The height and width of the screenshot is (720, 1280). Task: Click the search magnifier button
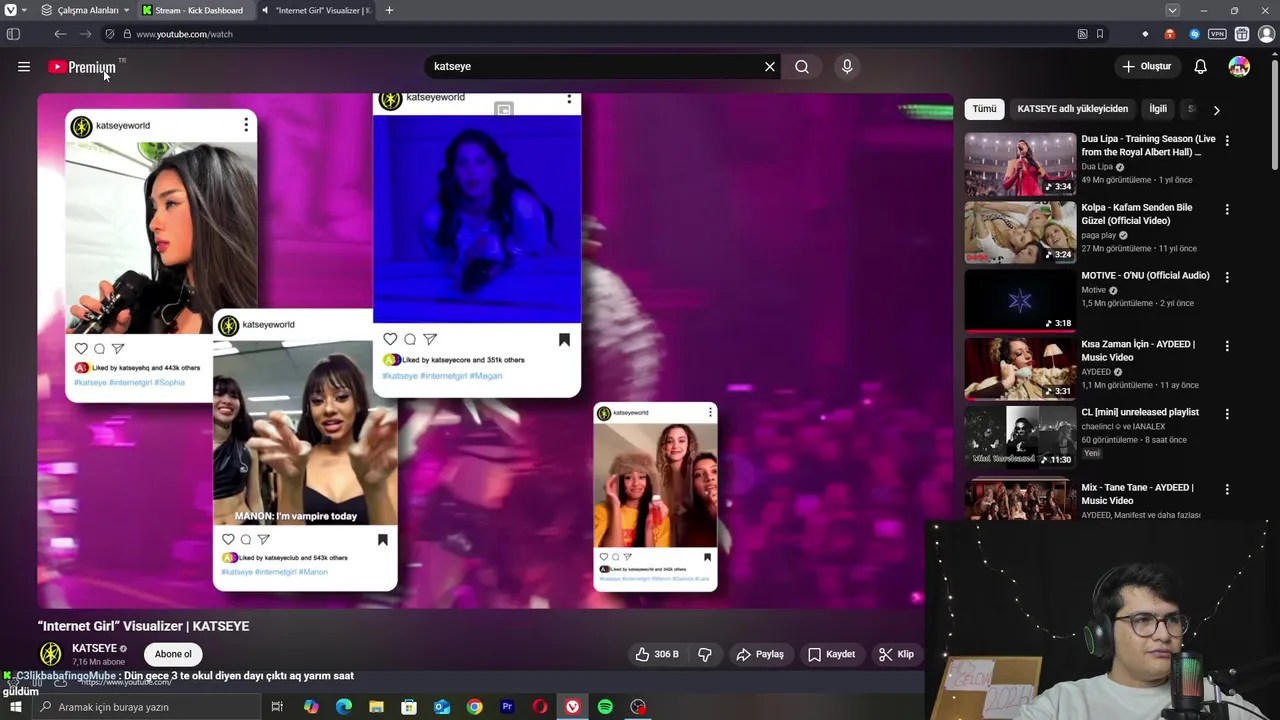click(x=802, y=67)
